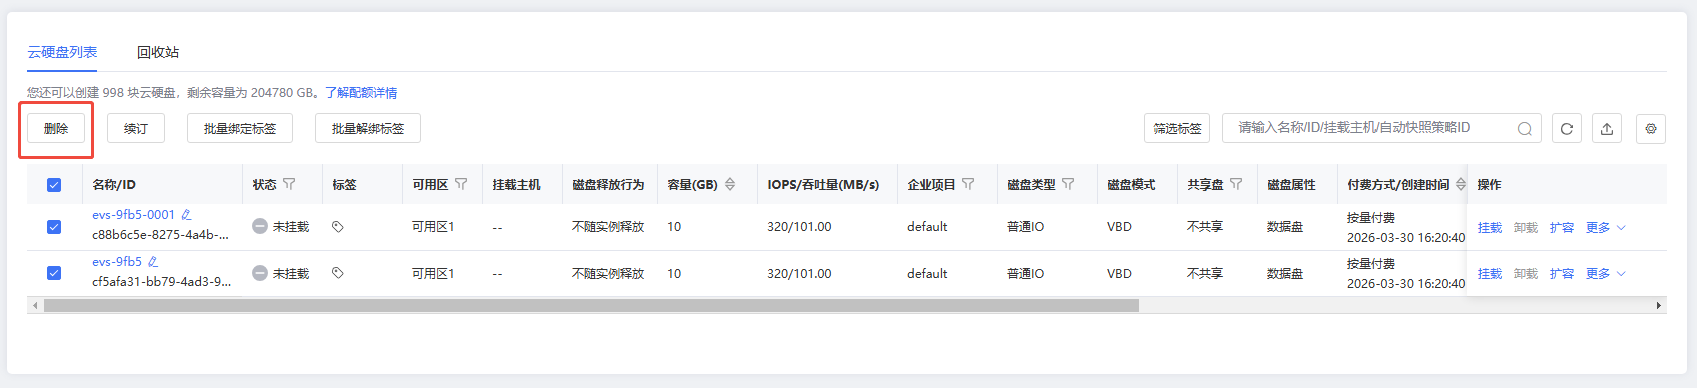
Task: Toggle select-all header checkbox
Action: pos(54,184)
